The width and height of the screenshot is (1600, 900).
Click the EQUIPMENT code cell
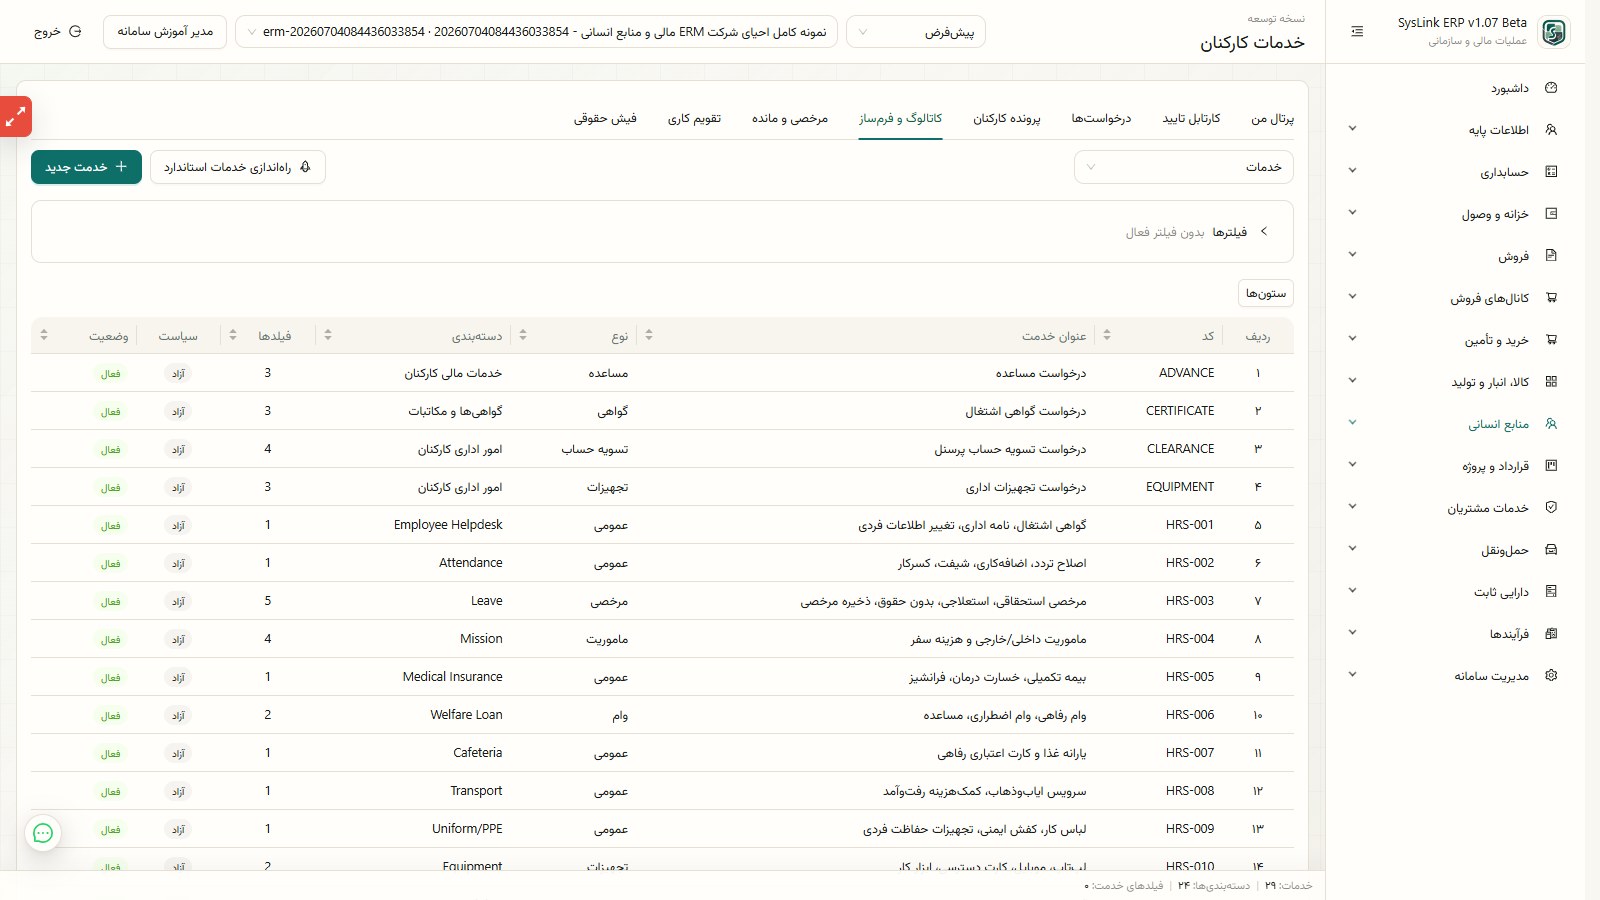pos(1180,487)
